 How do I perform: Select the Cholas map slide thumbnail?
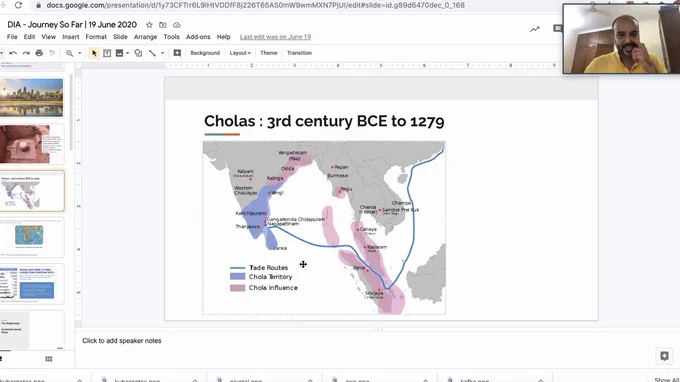pos(32,191)
